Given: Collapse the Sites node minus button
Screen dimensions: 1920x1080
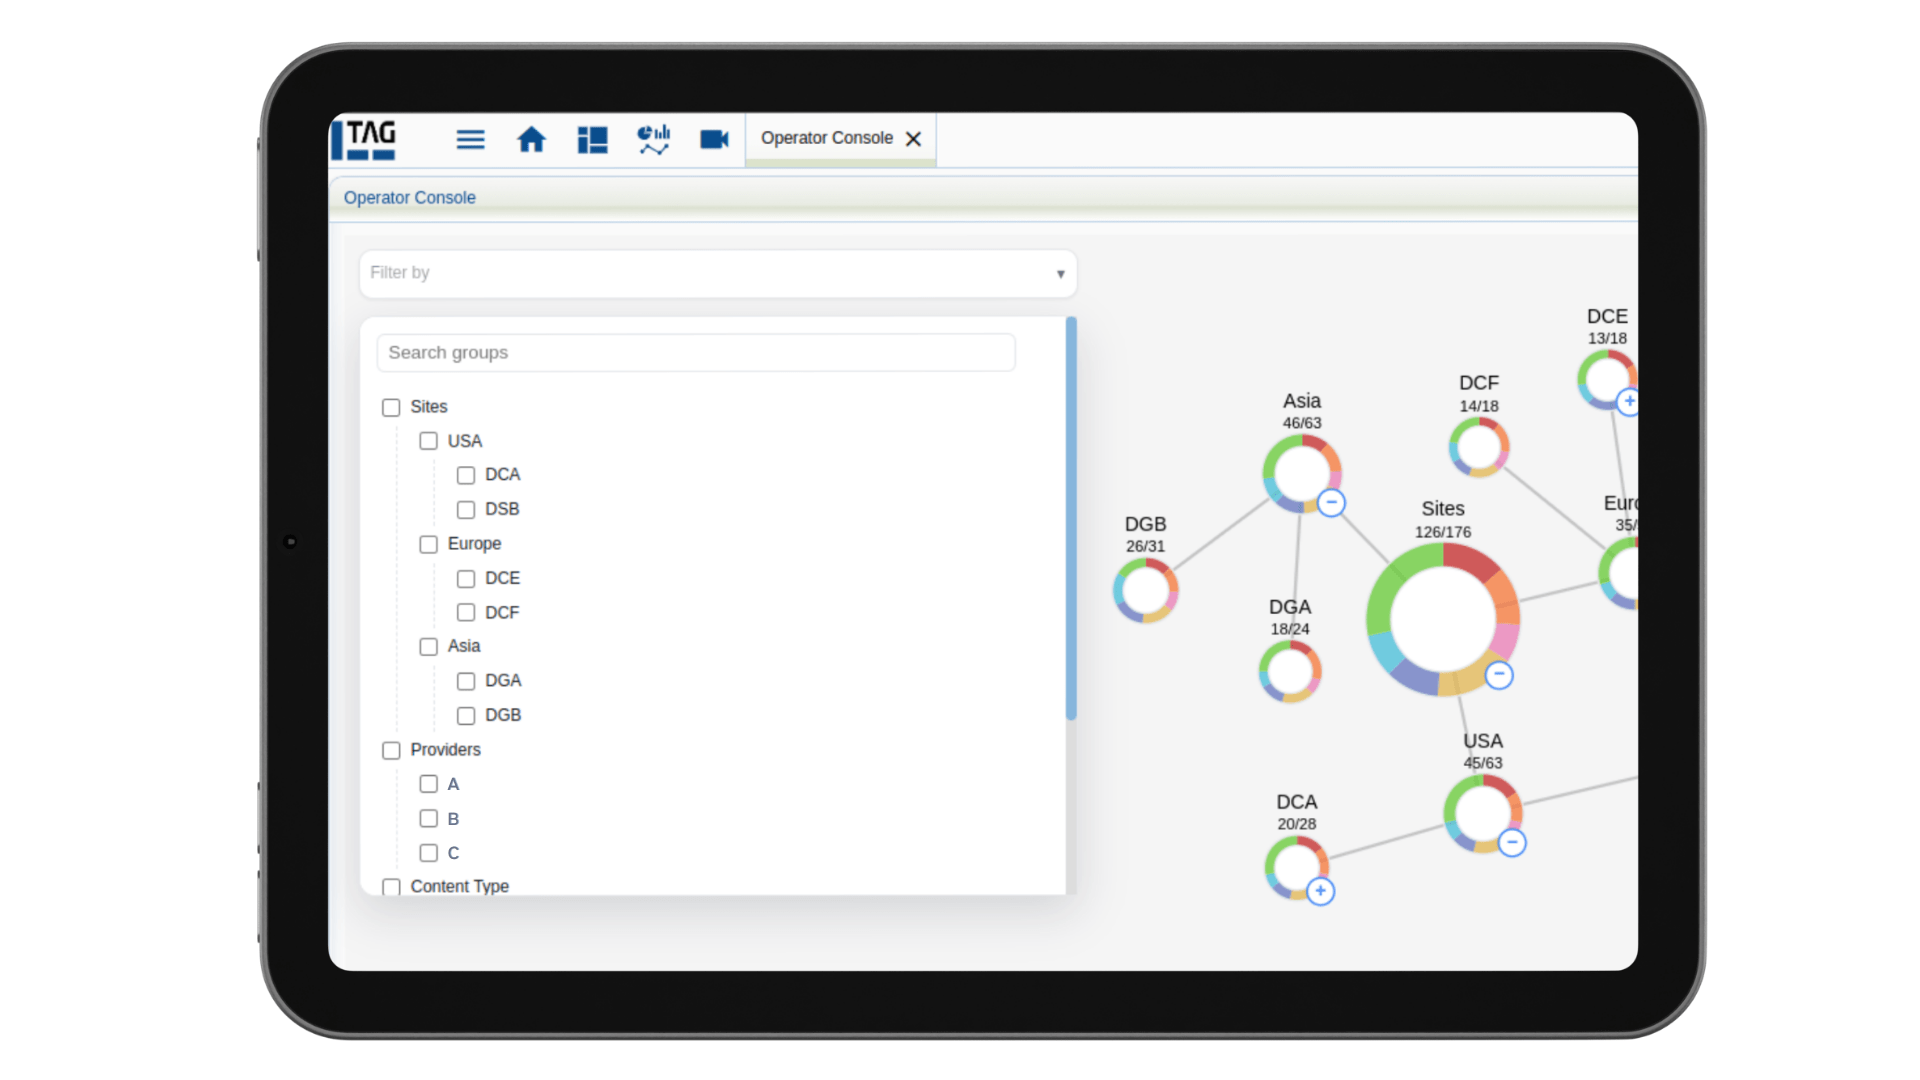Looking at the screenshot, I should pyautogui.click(x=1498, y=675).
